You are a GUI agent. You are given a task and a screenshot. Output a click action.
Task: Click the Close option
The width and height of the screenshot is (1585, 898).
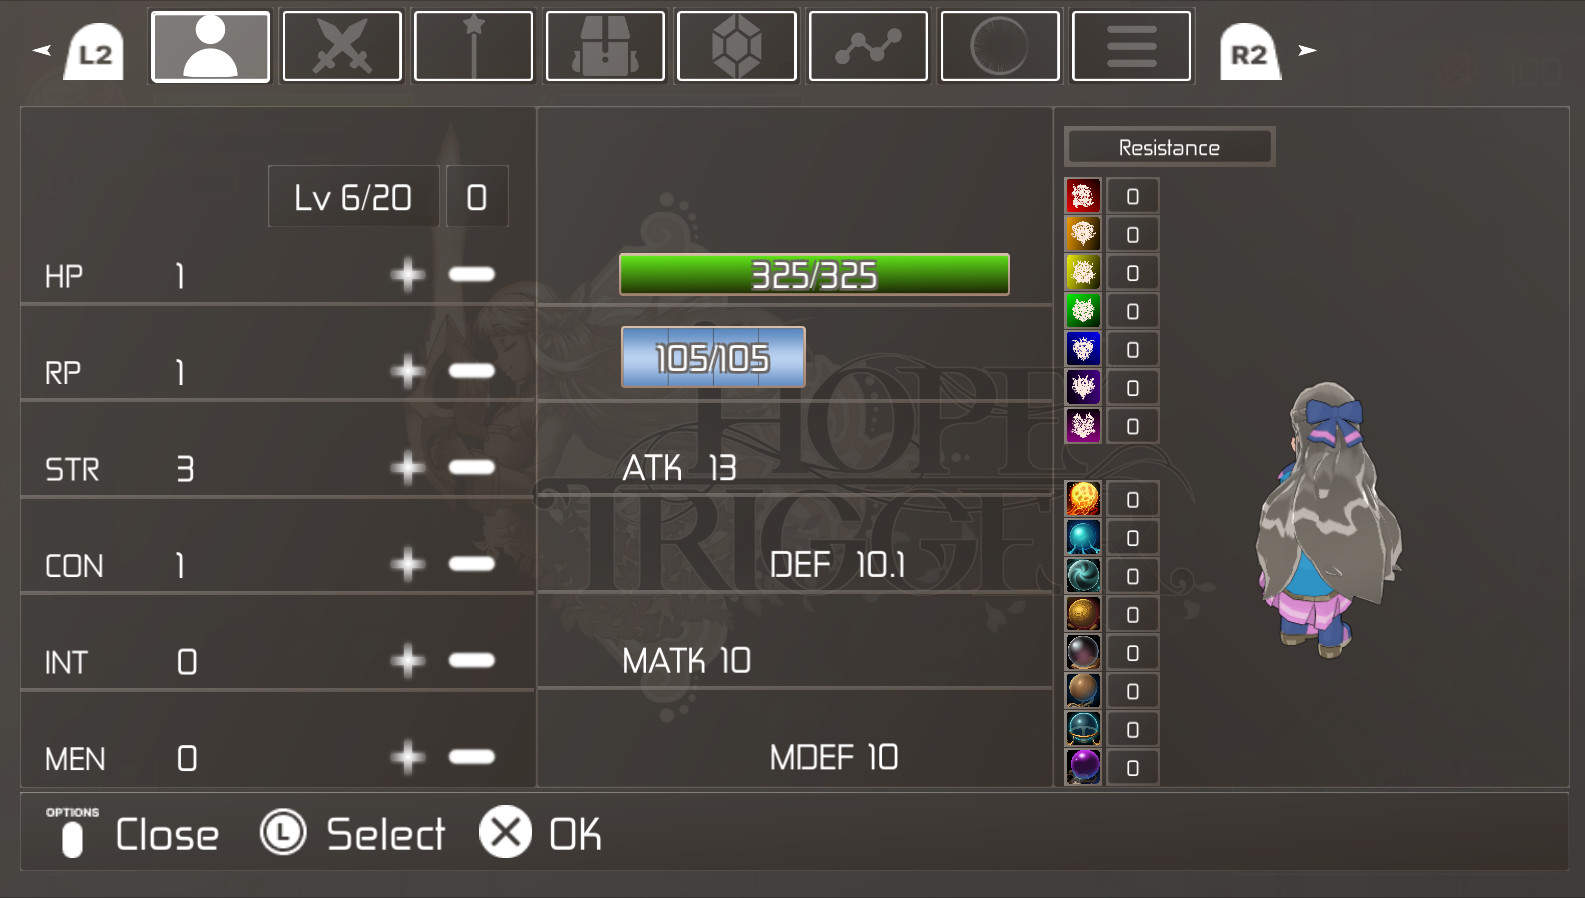tap(167, 834)
